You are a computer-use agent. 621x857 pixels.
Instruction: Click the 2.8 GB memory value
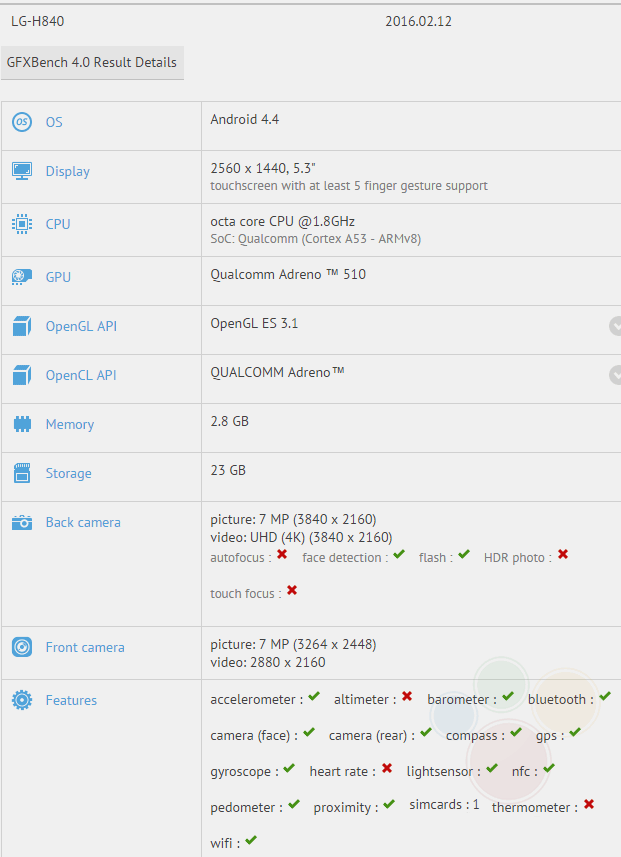[230, 421]
